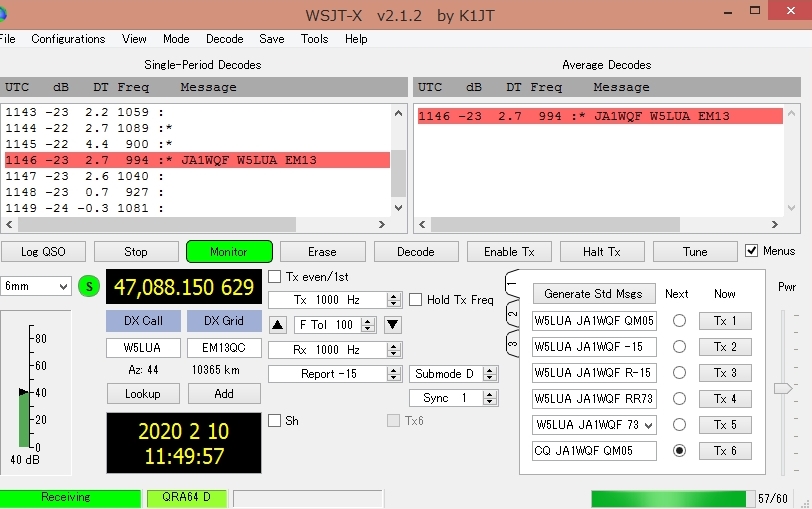The width and height of the screenshot is (812, 509).
Task: Click the Log QSO button
Action: [x=43, y=252]
